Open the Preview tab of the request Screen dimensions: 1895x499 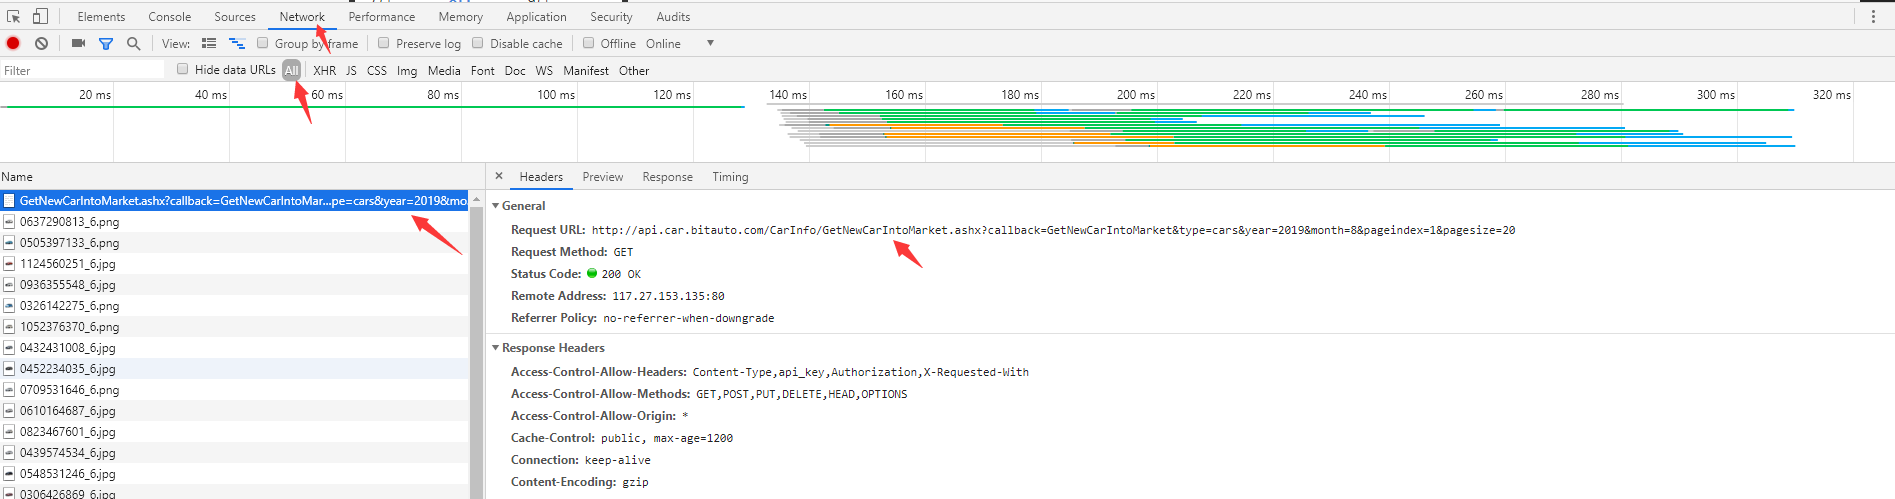point(603,177)
